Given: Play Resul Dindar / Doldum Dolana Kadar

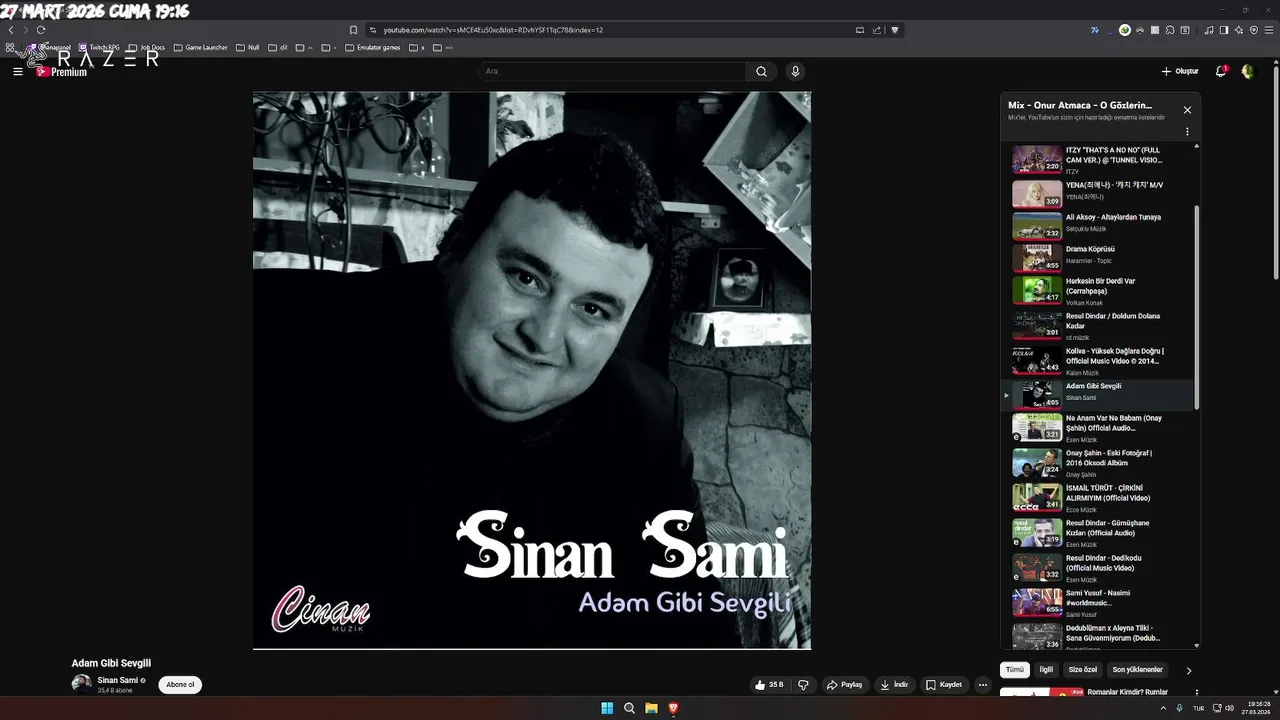Looking at the screenshot, I should (1097, 325).
